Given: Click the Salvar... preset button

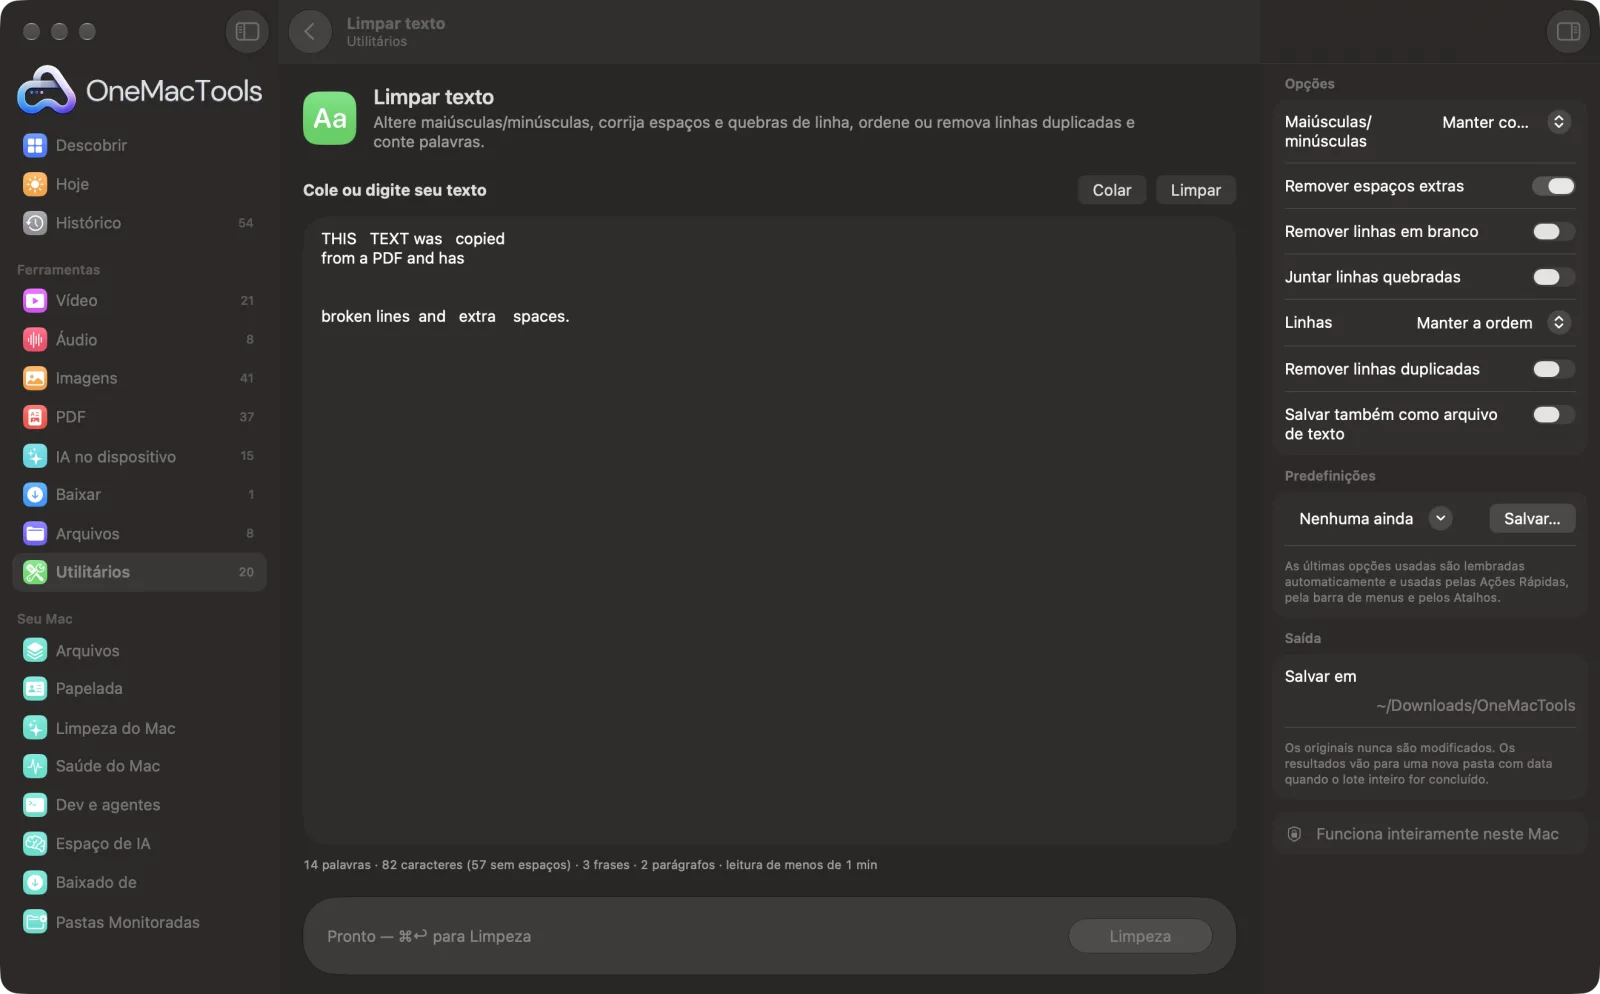Looking at the screenshot, I should (x=1532, y=519).
